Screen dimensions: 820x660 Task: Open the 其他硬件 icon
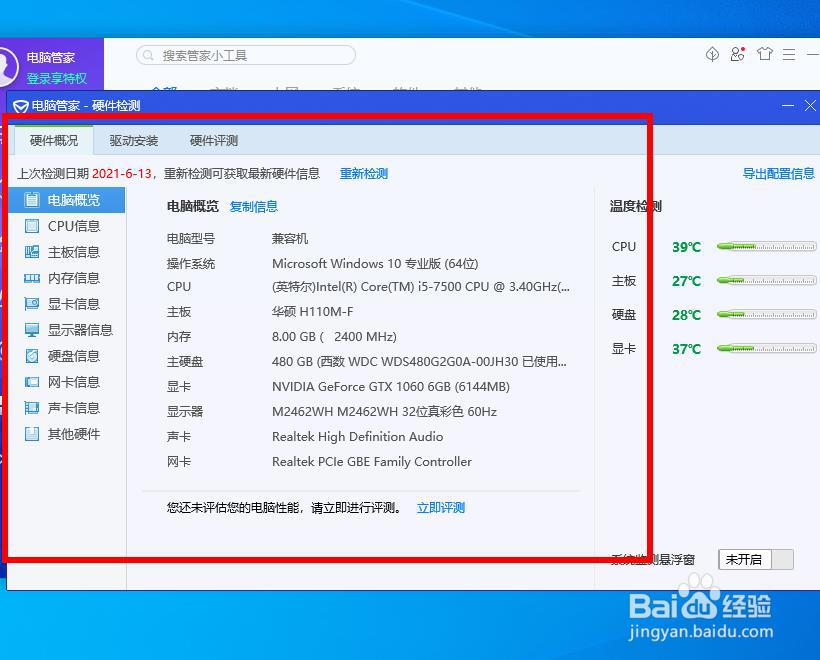tap(32, 434)
